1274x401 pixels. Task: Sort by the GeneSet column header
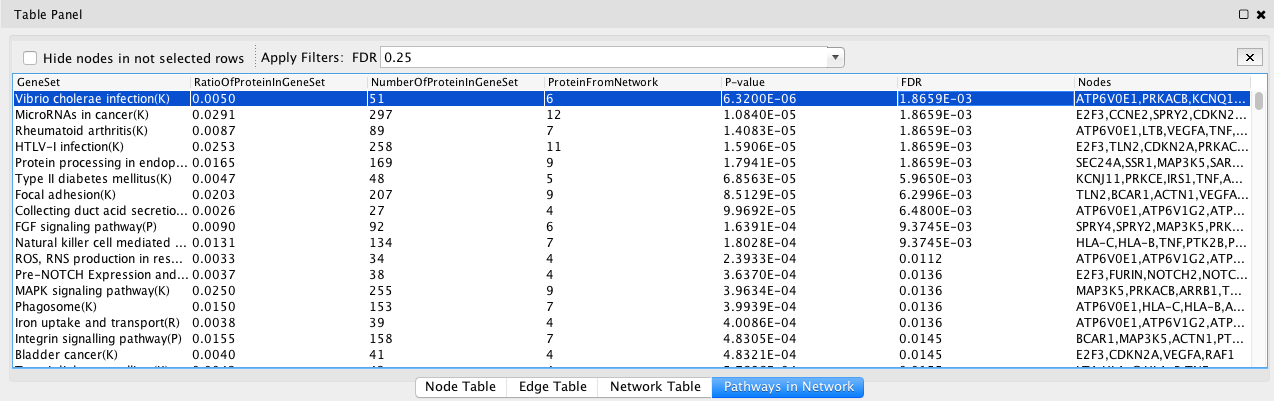coord(101,82)
